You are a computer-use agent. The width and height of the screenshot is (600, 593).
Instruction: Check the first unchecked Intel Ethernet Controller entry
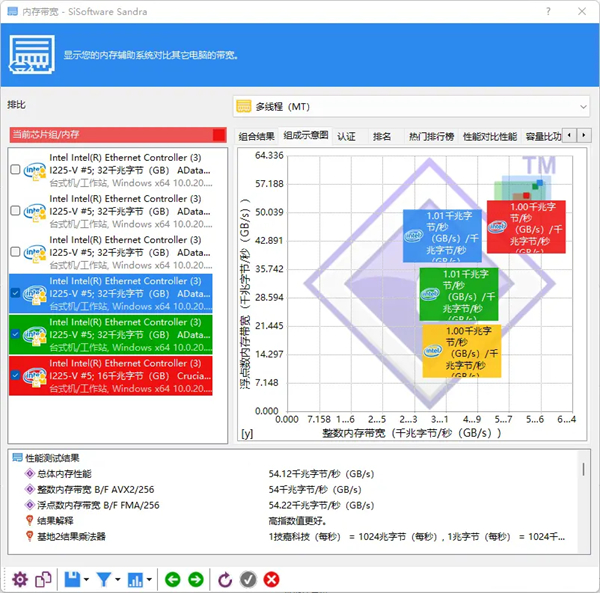(15, 169)
